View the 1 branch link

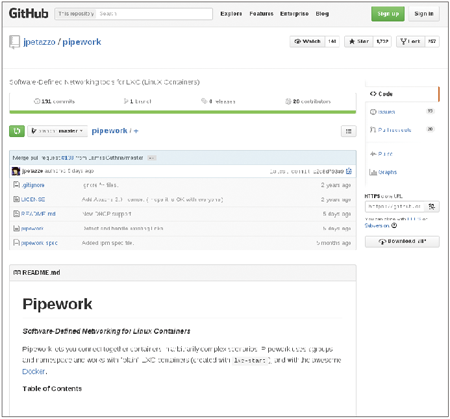point(138,101)
